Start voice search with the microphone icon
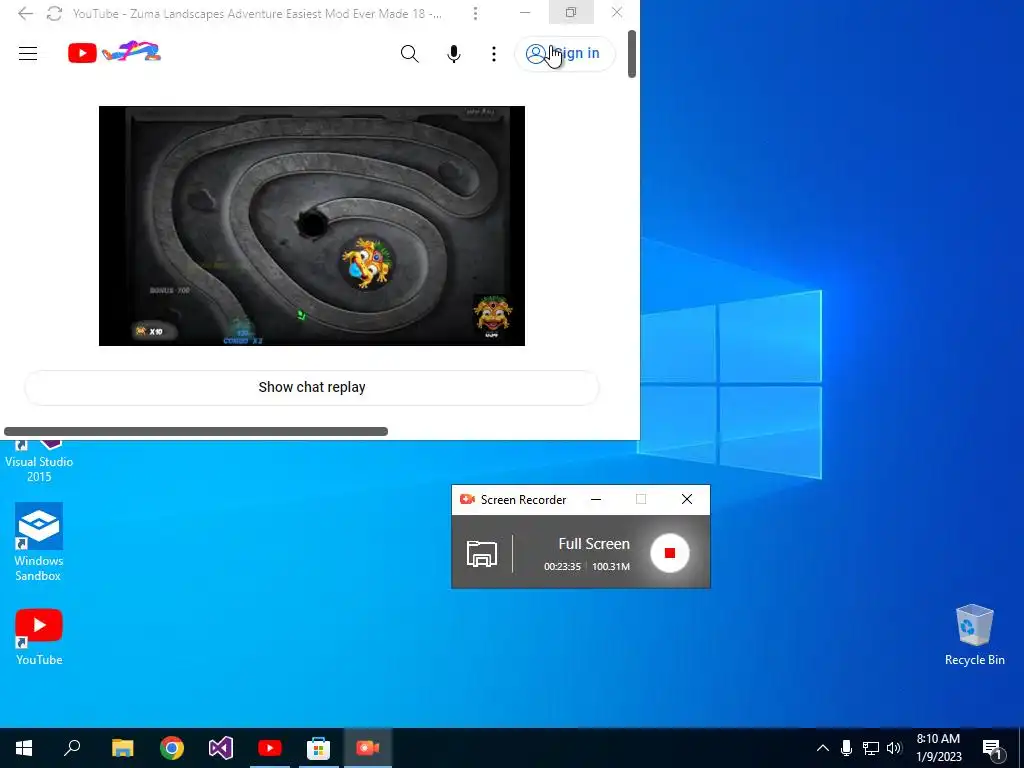 coord(454,54)
